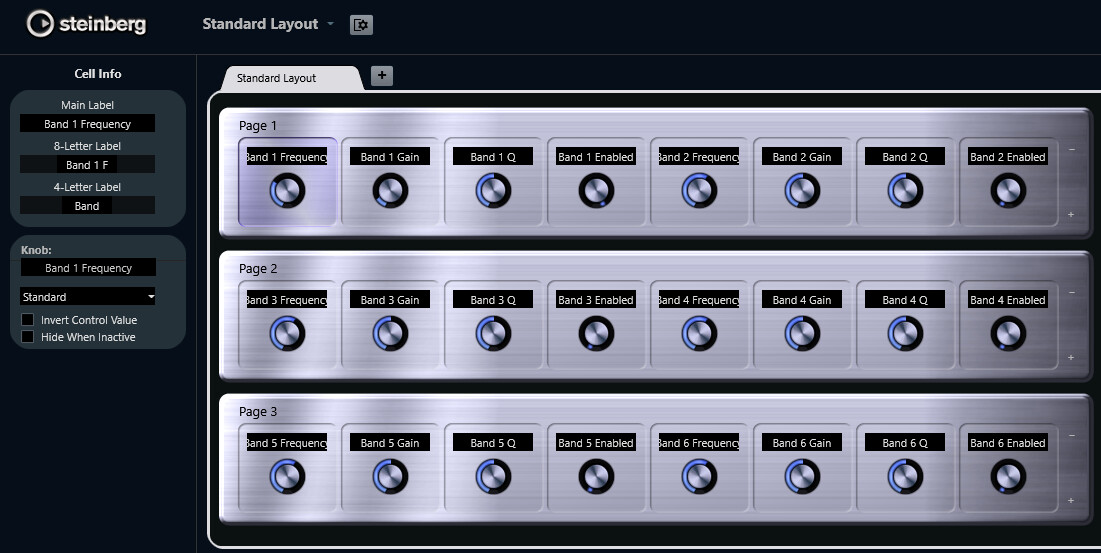This screenshot has width=1101, height=553.
Task: Open the layout settings gear icon
Action: [361, 25]
